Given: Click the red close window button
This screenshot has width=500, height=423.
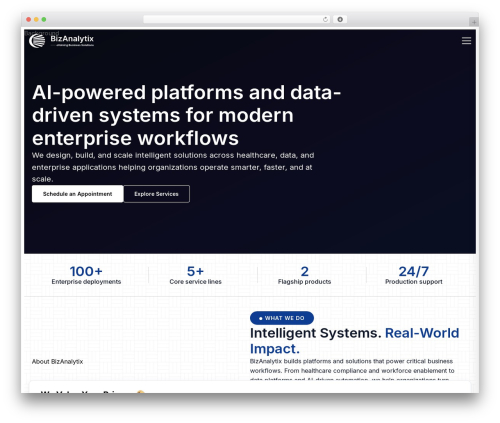Looking at the screenshot, I should (29, 20).
